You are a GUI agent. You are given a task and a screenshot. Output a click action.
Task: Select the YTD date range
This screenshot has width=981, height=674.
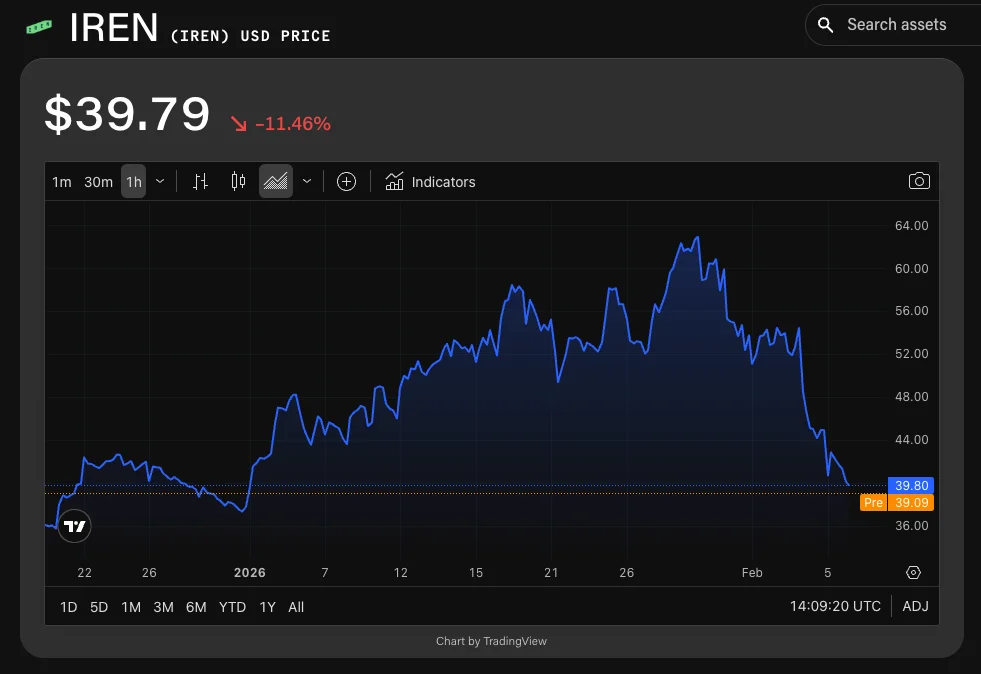[232, 607]
